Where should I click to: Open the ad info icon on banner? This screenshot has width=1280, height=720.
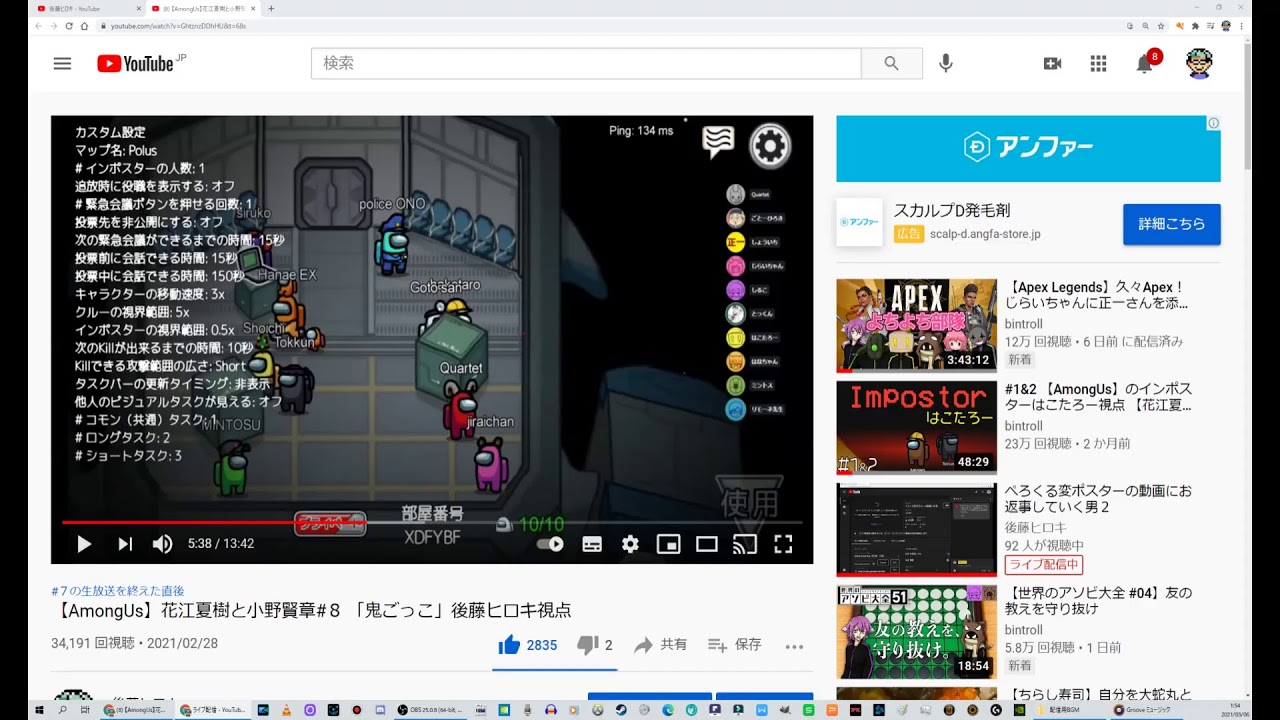pos(1213,123)
